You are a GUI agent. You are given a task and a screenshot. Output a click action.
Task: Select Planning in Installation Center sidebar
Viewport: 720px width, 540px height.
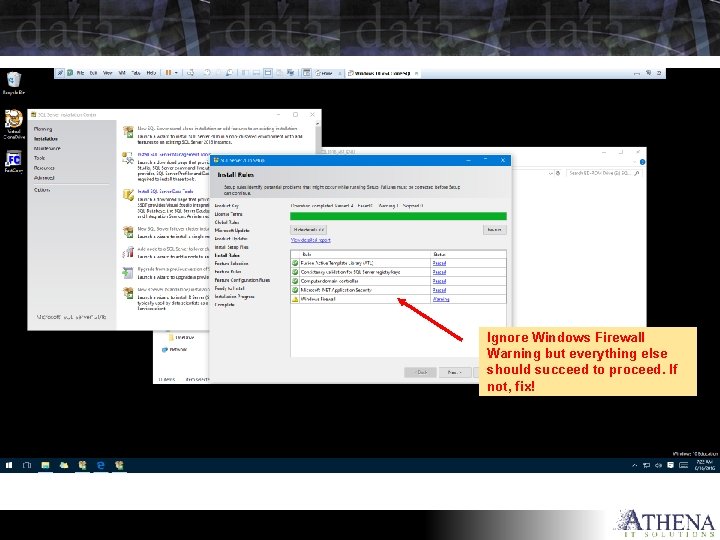click(43, 129)
